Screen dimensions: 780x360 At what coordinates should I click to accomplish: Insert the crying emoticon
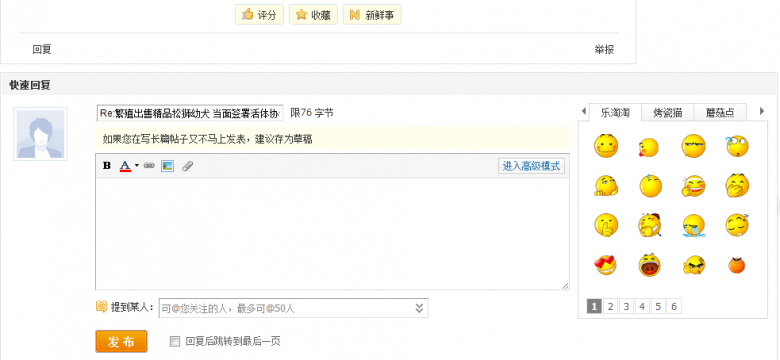point(693,225)
